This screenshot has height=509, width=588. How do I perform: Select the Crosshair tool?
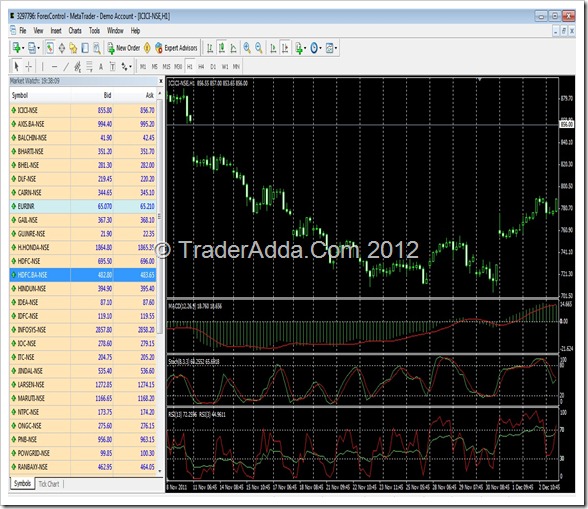[28, 67]
